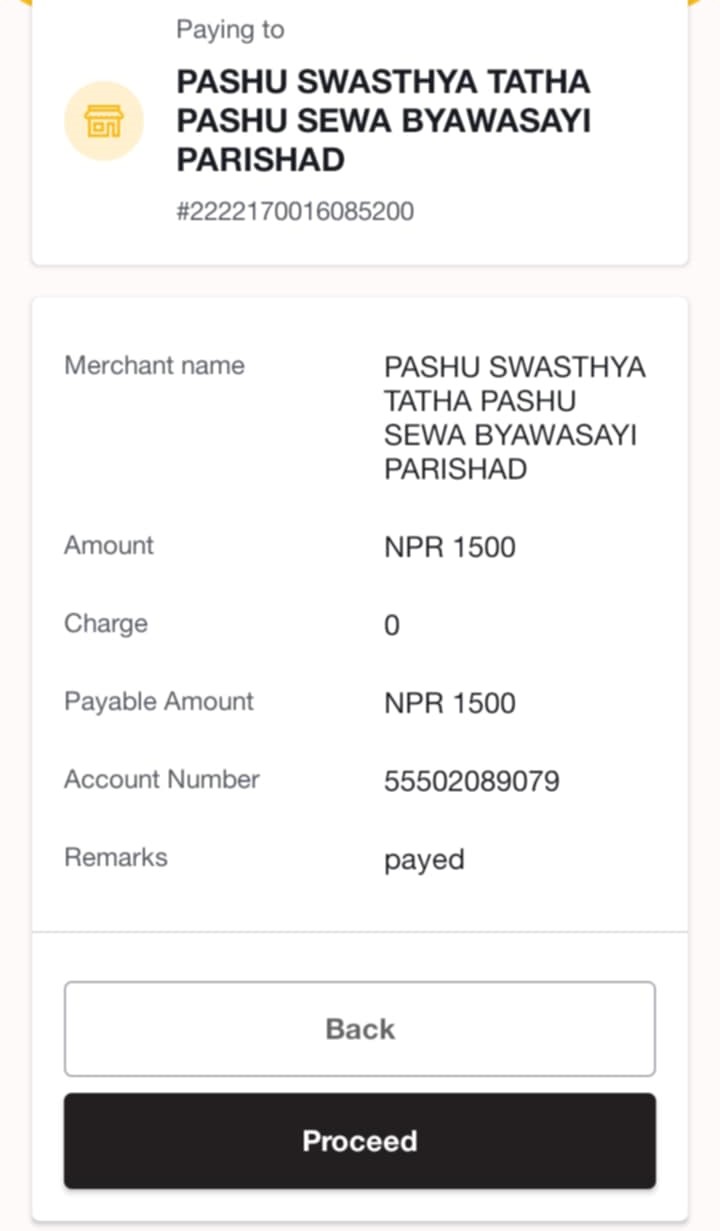Select the merchant ID #2222170016085200
The image size is (720, 1231).
click(x=295, y=211)
